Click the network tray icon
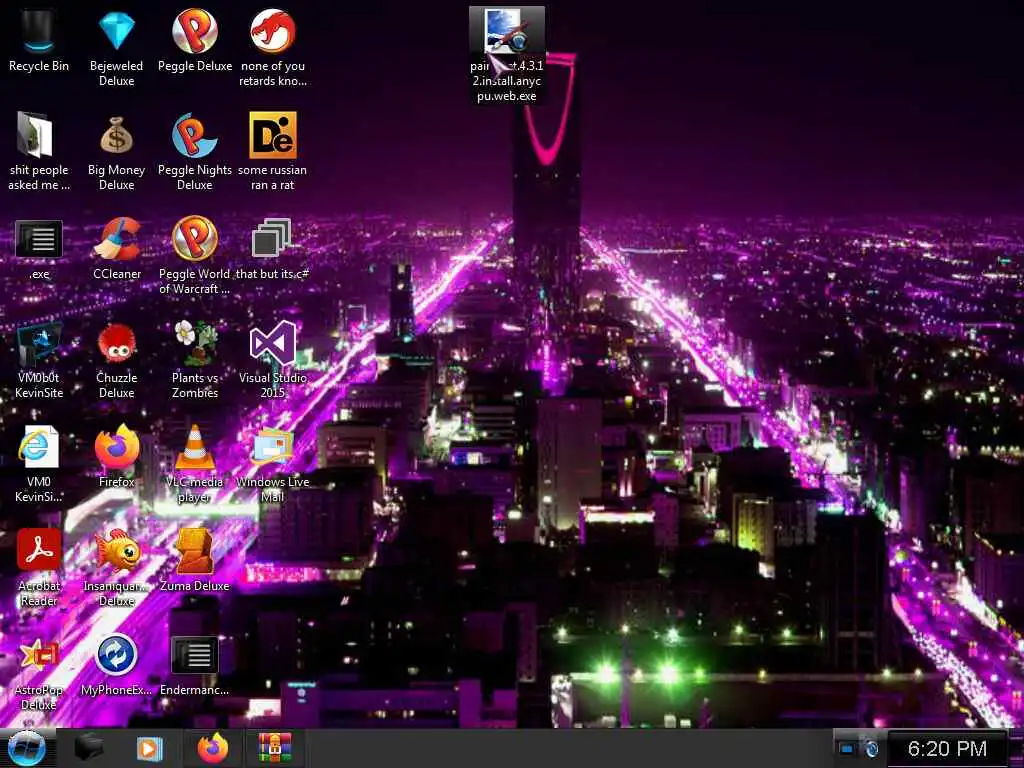The image size is (1024, 768). tap(846, 748)
